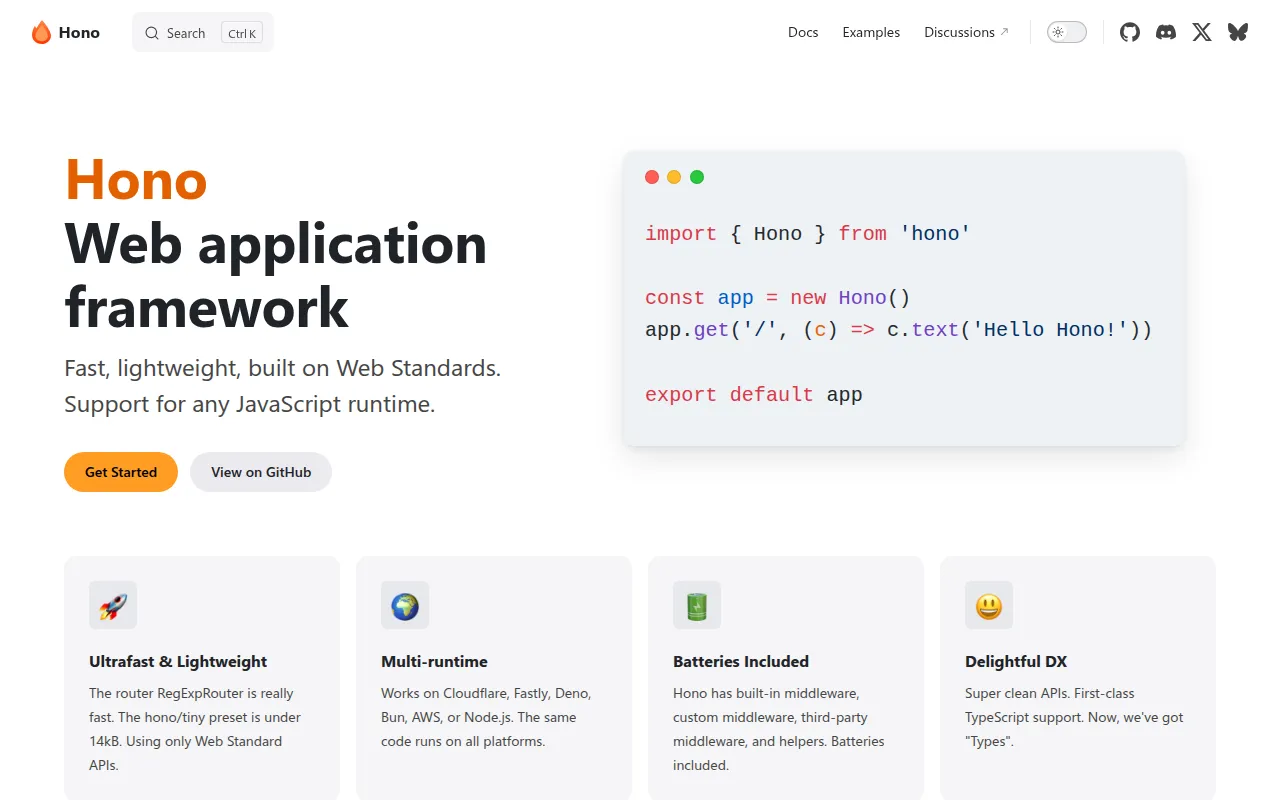Screen dimensions: 1280x800
Task: Click the rocket emoji icon
Action: pyautogui.click(x=113, y=606)
